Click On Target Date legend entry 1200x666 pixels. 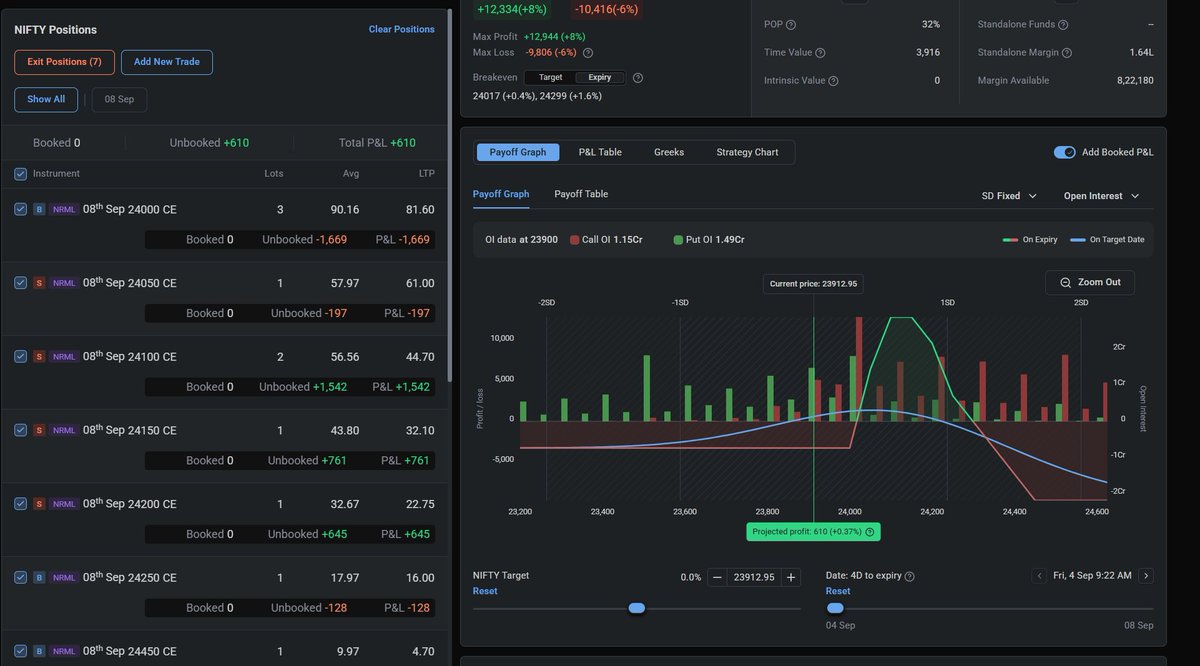[1107, 240]
